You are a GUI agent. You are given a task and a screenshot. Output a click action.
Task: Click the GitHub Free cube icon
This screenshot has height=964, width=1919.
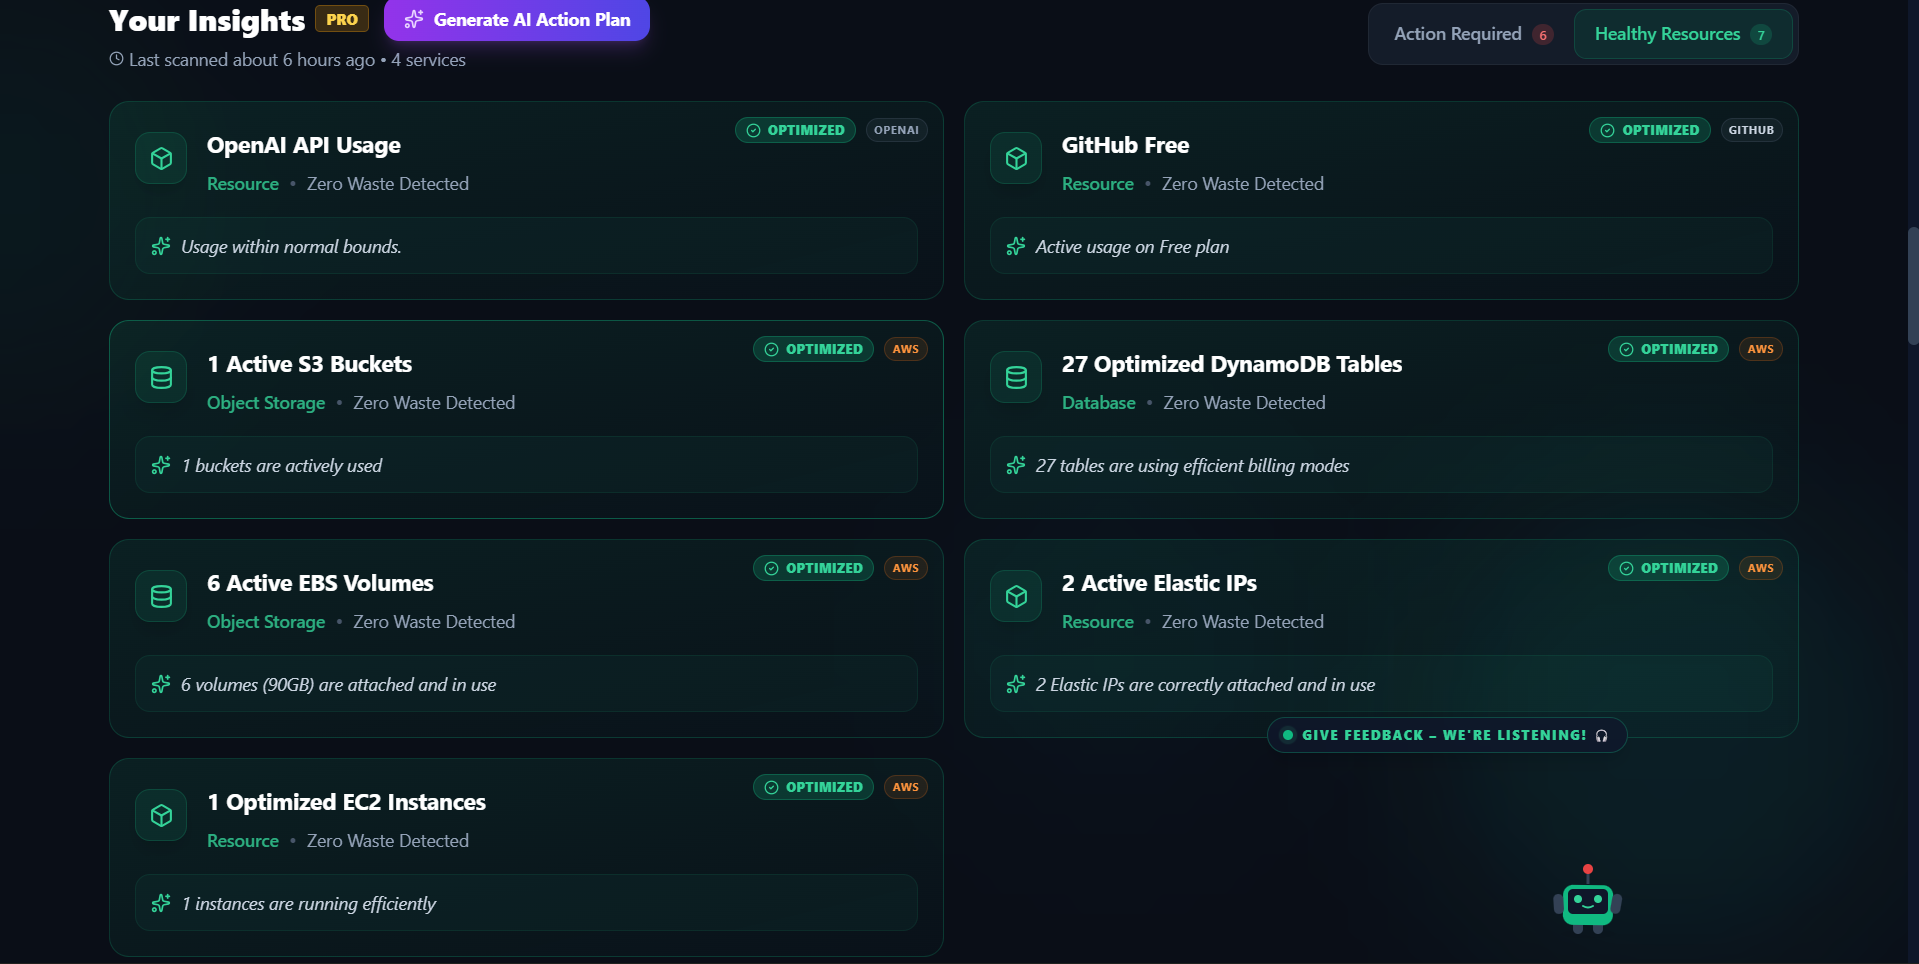click(1016, 158)
